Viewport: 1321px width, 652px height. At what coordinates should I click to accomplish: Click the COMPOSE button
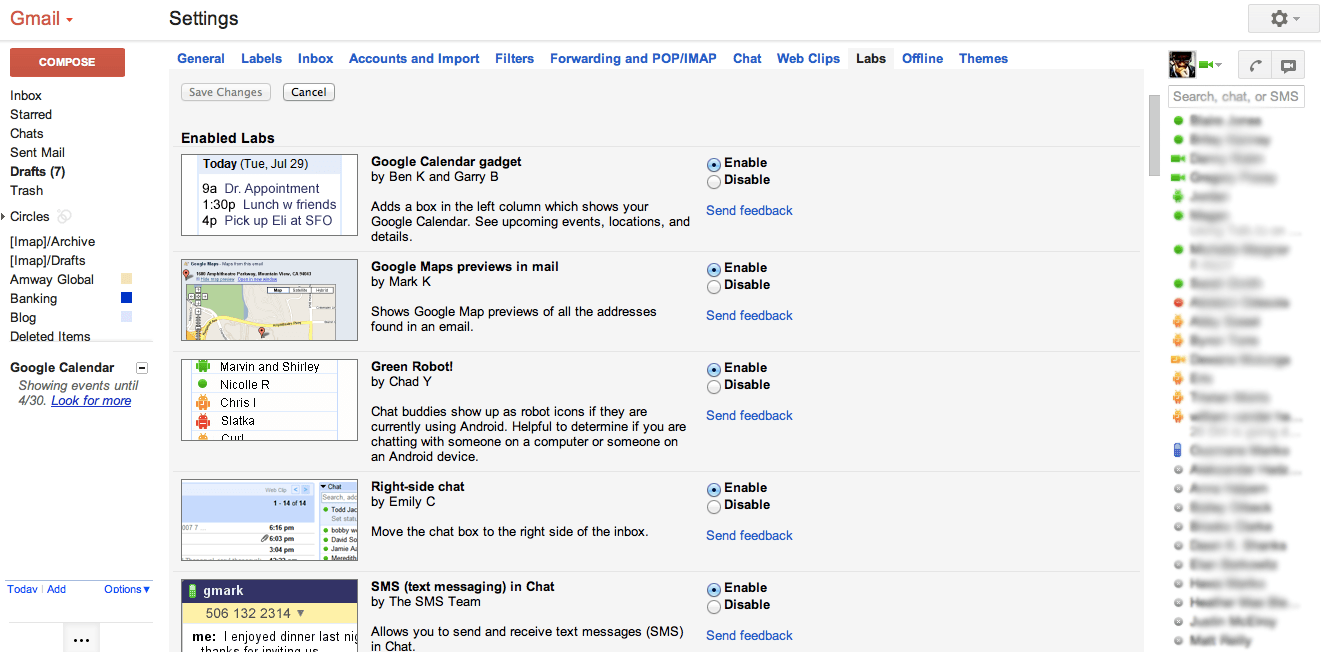pos(67,62)
